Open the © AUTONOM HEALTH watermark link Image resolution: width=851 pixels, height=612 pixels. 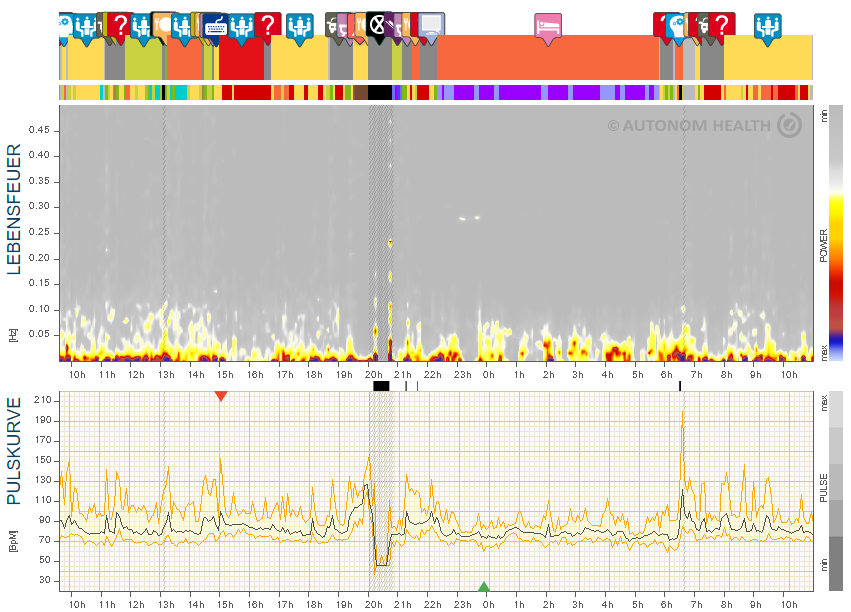pos(690,126)
